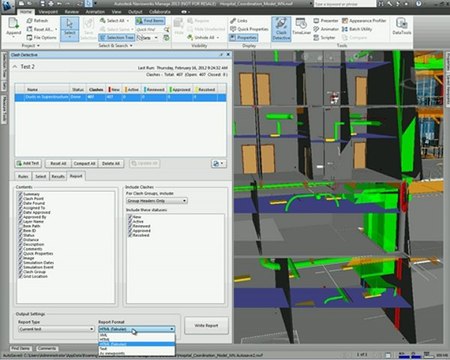This screenshot has height=360, width=450.
Task: Open the Rules tab in Clash Detective
Action: [23, 176]
